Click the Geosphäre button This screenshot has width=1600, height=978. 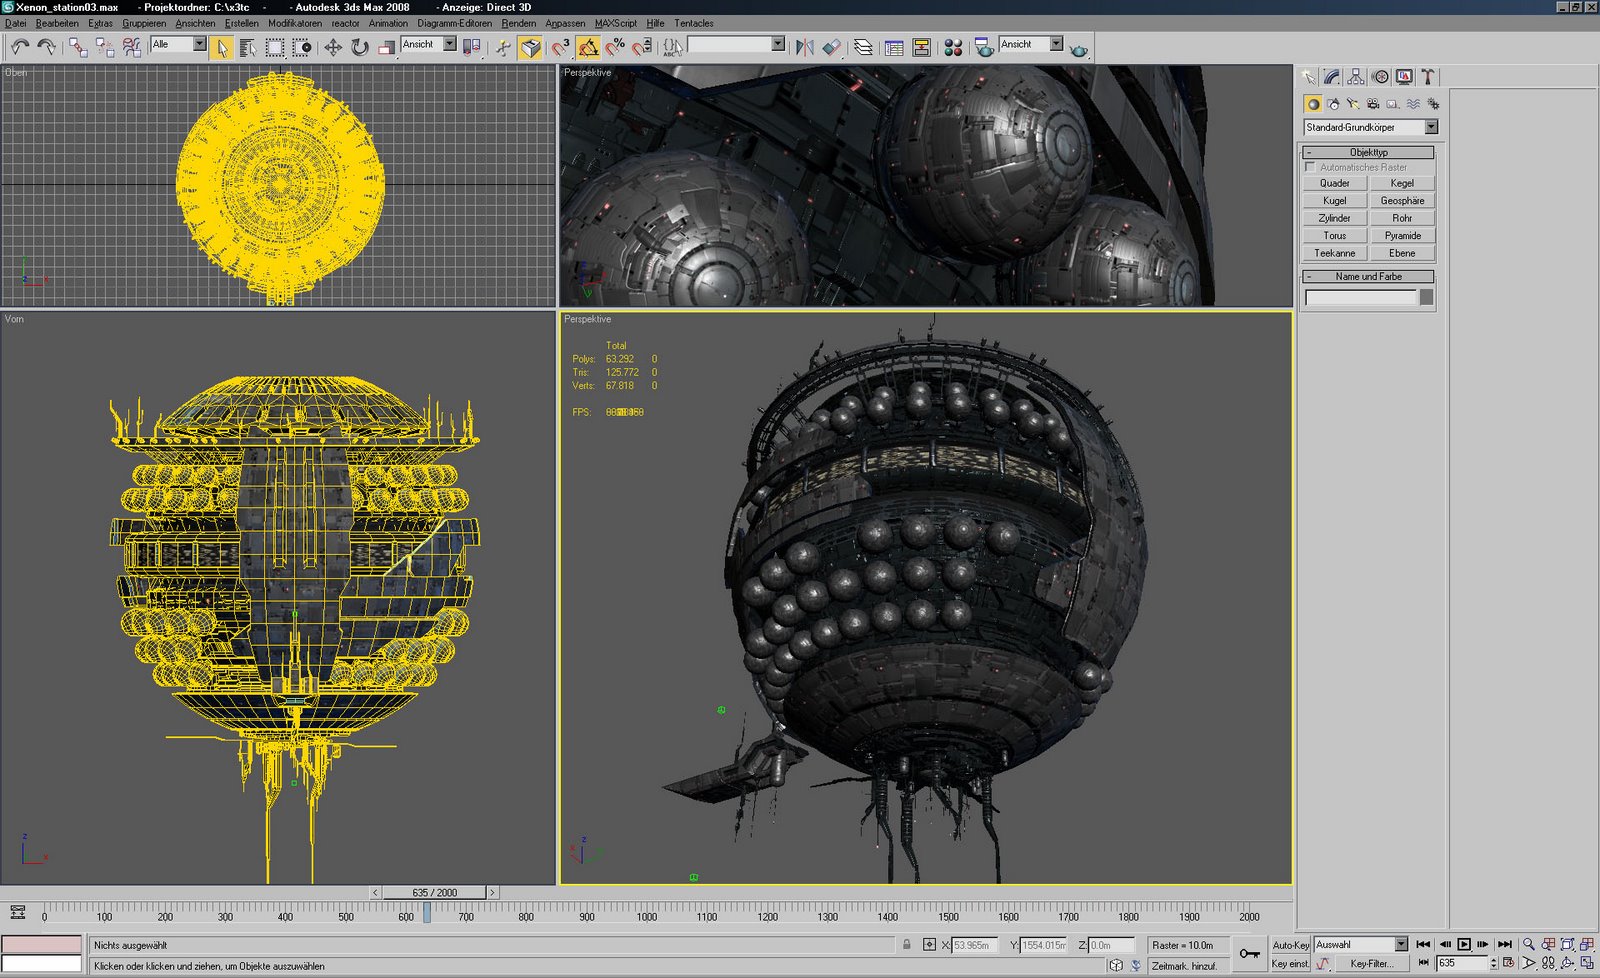[1402, 200]
